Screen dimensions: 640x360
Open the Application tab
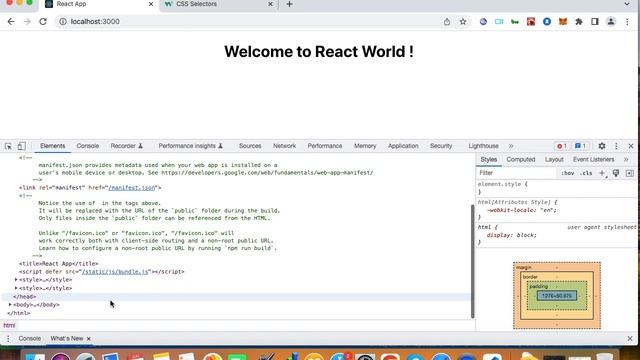(x=403, y=146)
